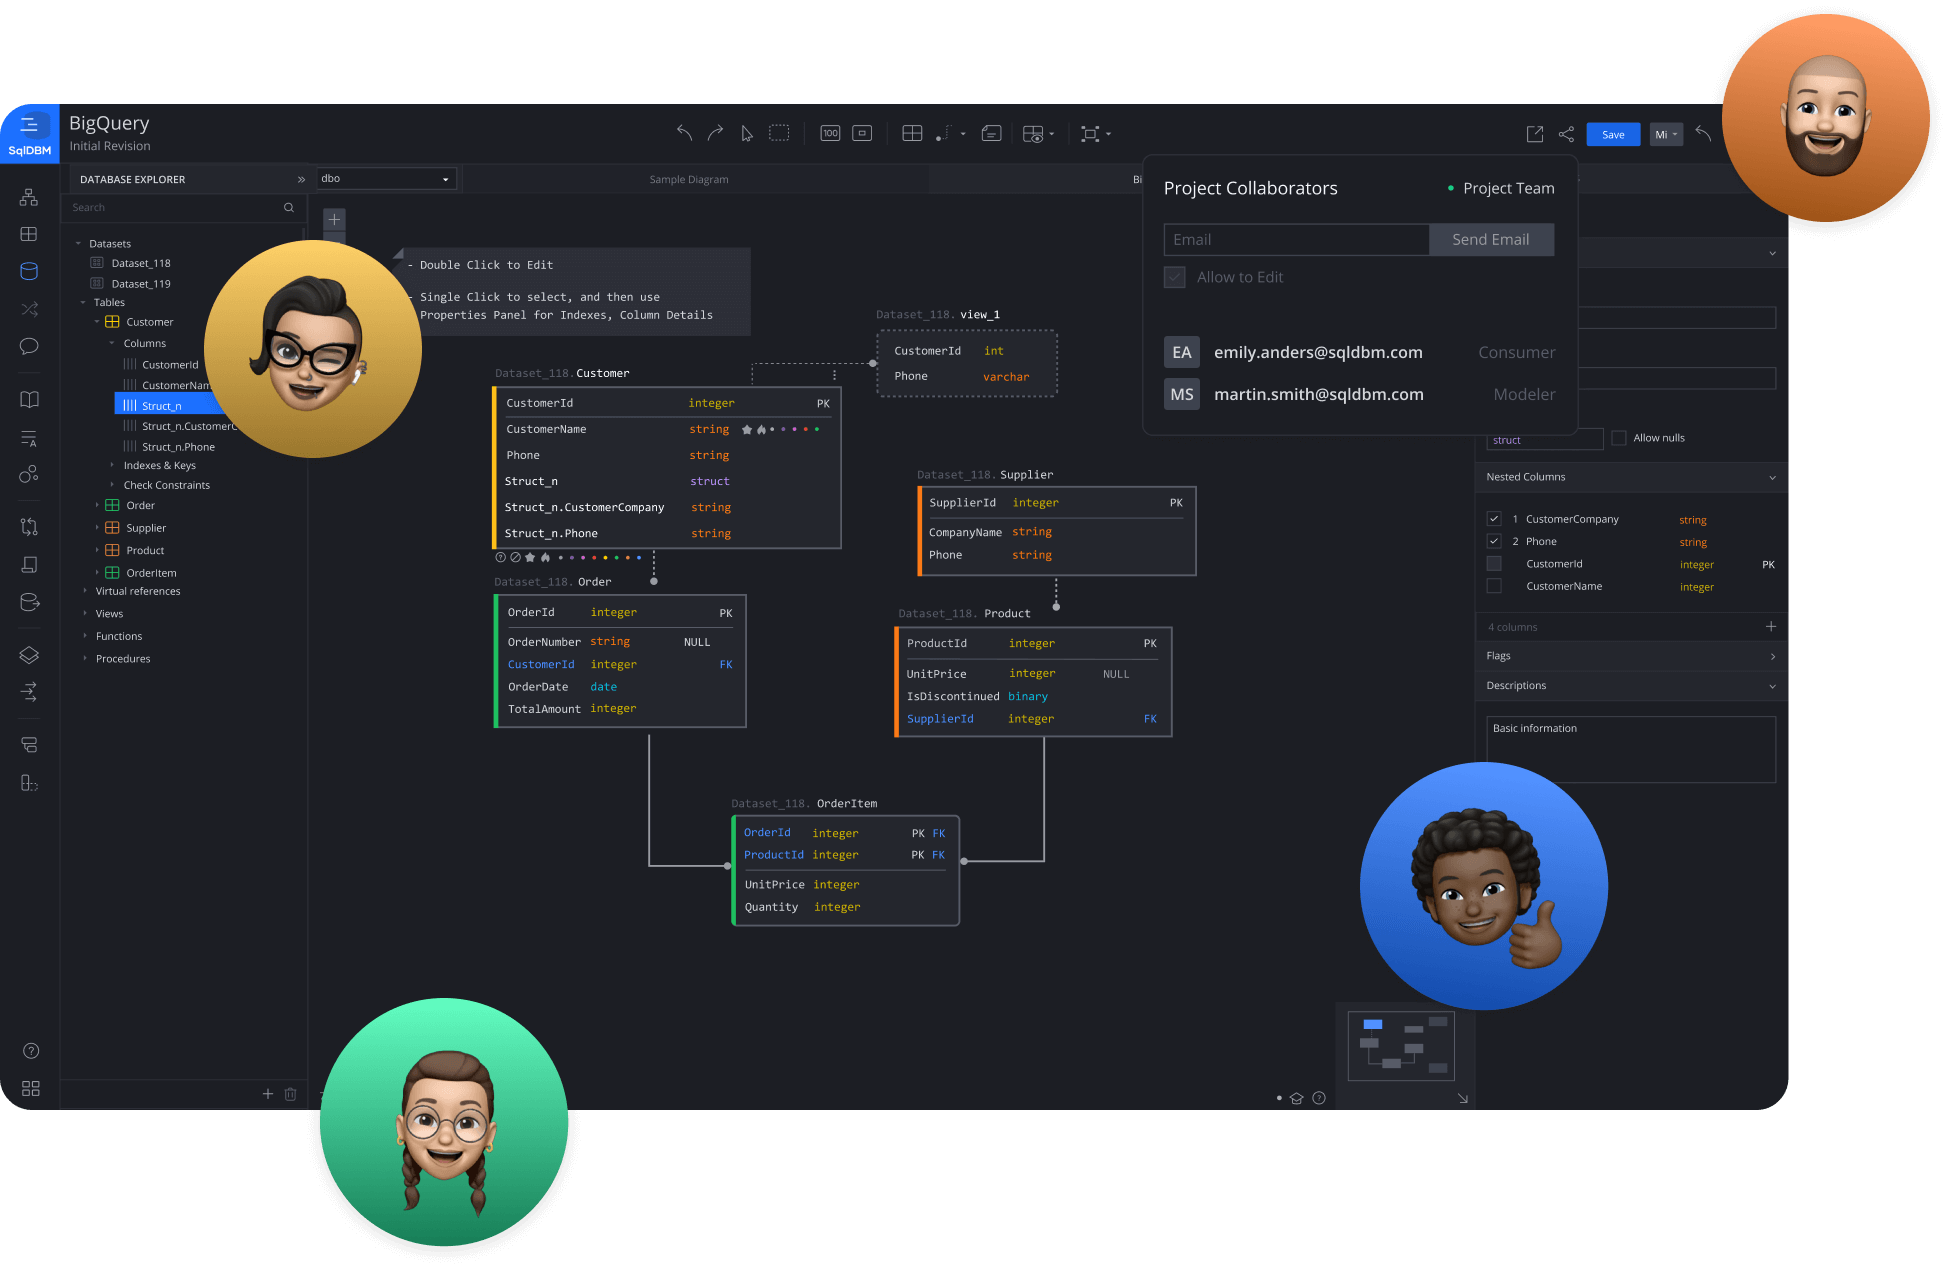This screenshot has height=1269, width=1948.
Task: Toggle the Allow to Edit checkbox
Action: [x=1175, y=277]
